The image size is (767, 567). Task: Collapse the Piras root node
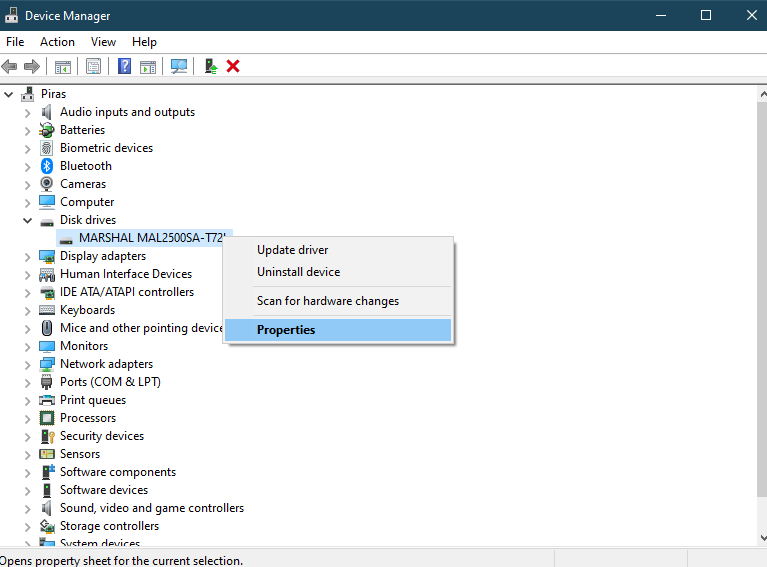point(9,94)
